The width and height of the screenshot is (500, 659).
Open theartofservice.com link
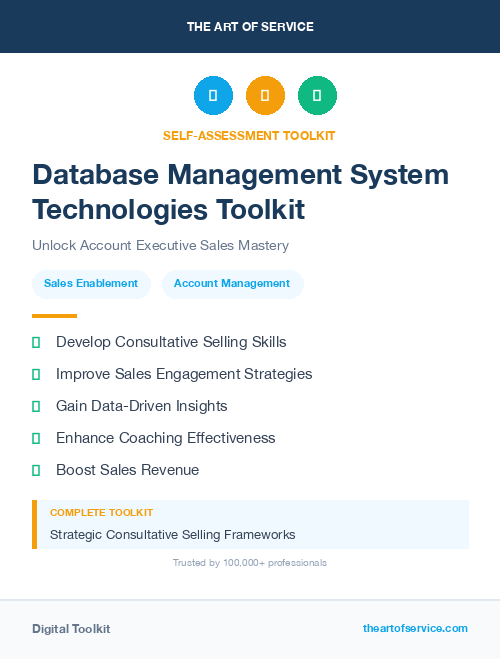click(x=415, y=628)
